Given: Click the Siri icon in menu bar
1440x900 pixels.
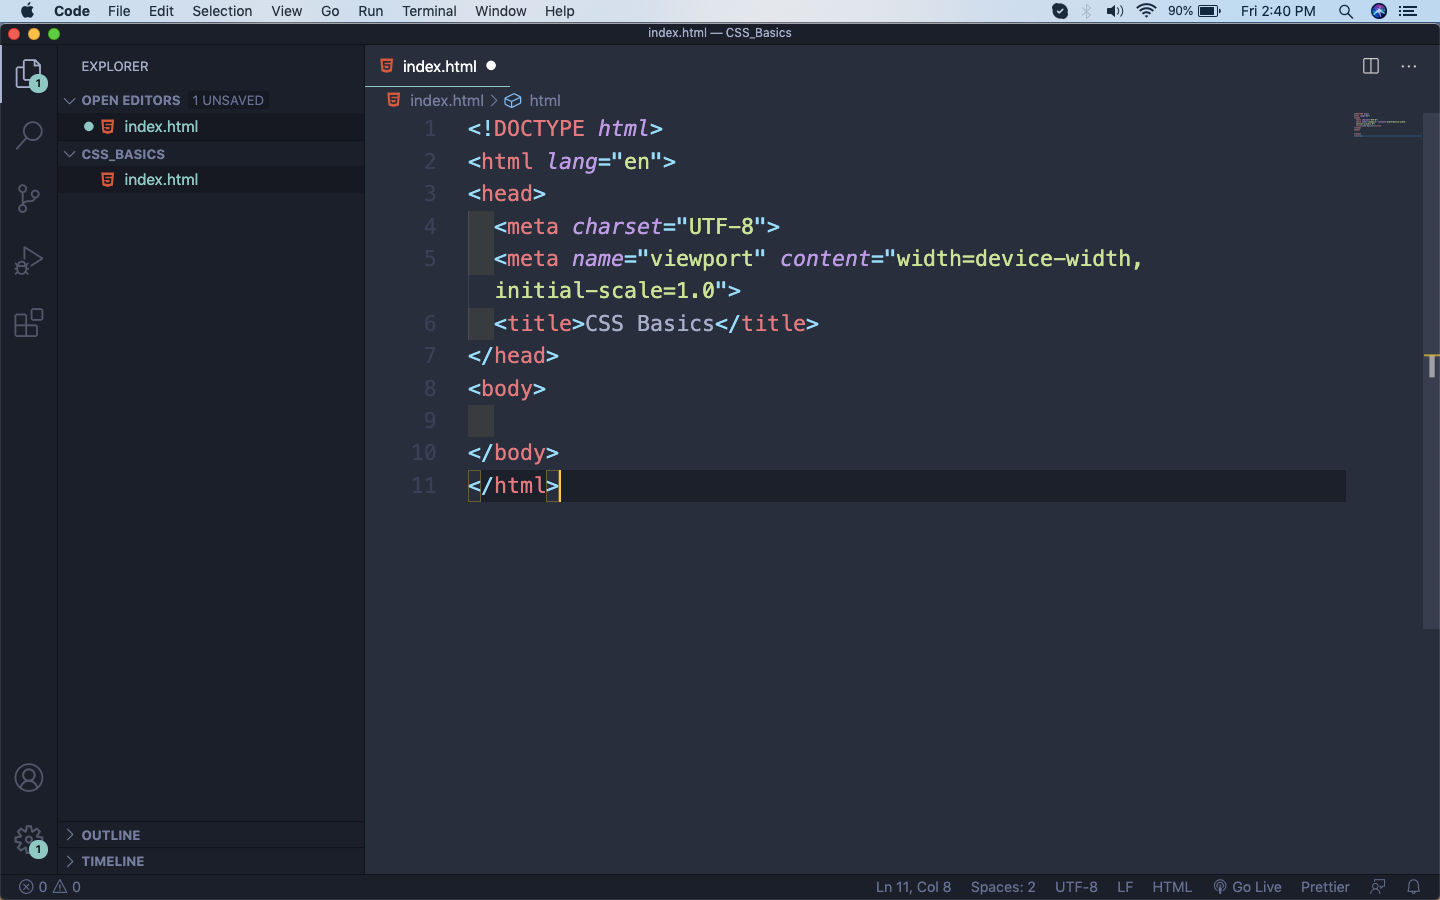Looking at the screenshot, I should (1379, 11).
